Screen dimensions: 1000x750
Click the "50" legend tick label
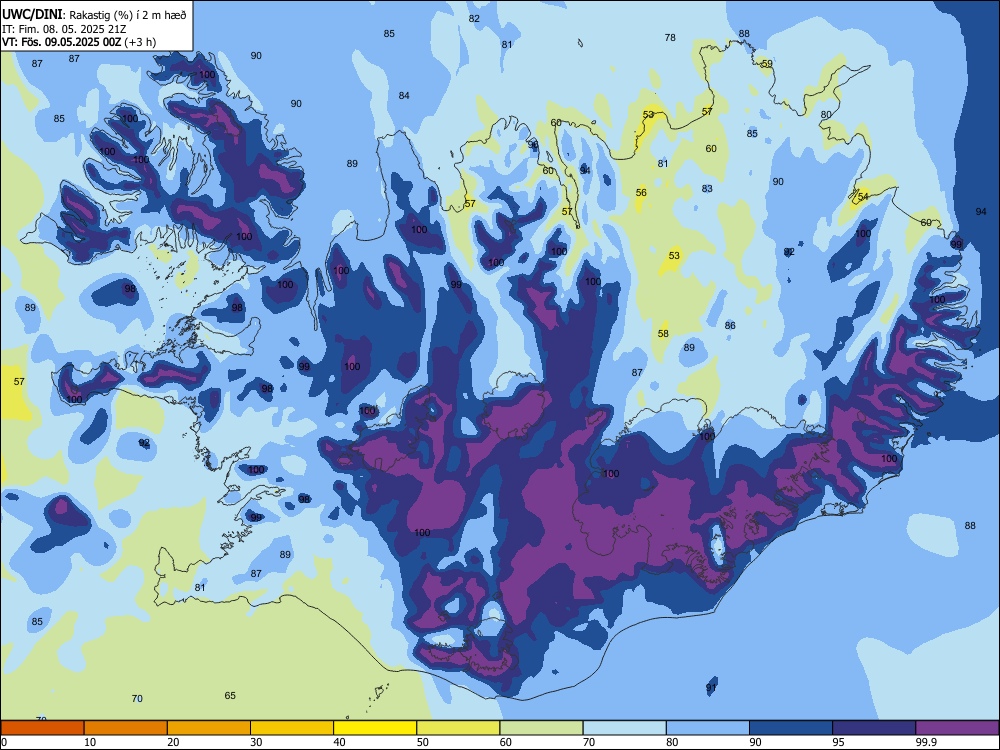(x=423, y=742)
